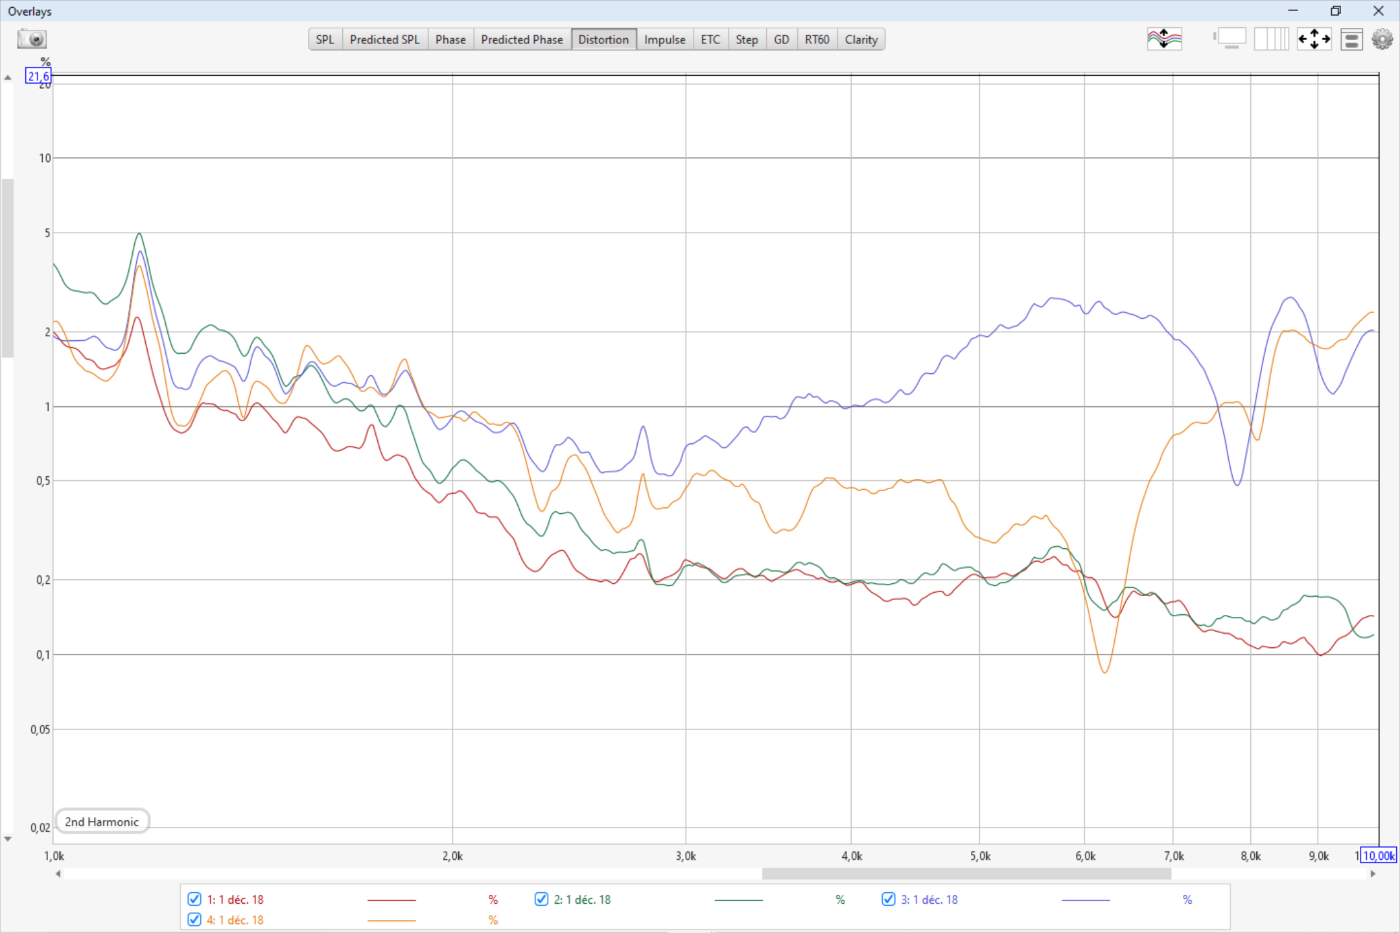Click the camera capture graph icon
Image resolution: width=1400 pixels, height=933 pixels.
[32, 39]
